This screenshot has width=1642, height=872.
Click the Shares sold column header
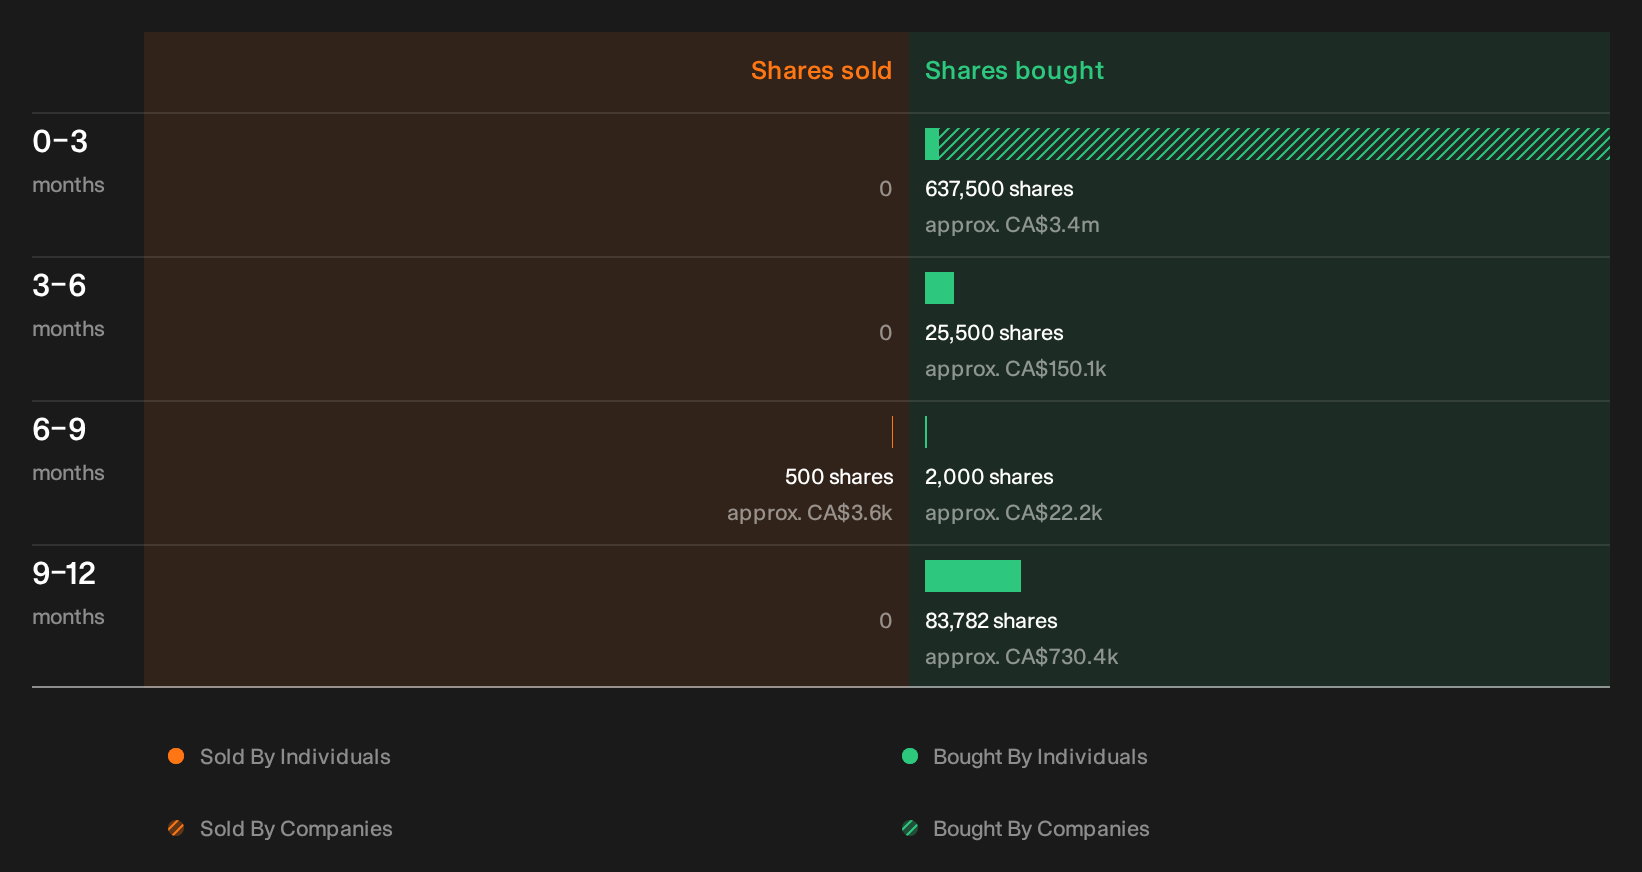pos(821,71)
